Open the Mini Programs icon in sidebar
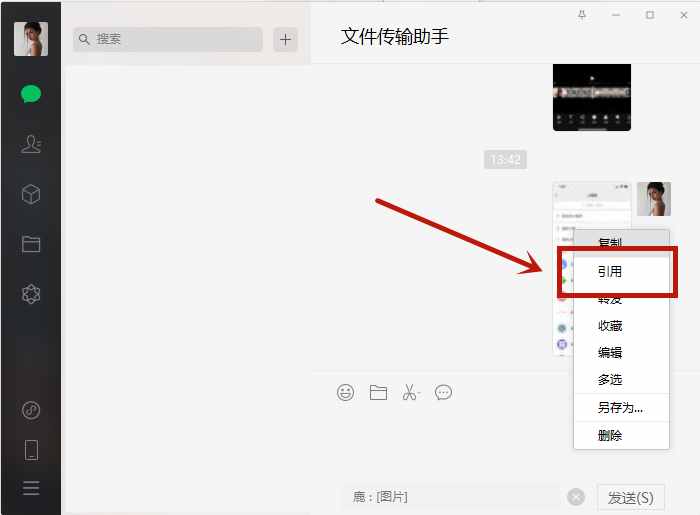This screenshot has height=515, width=700. (x=31, y=410)
